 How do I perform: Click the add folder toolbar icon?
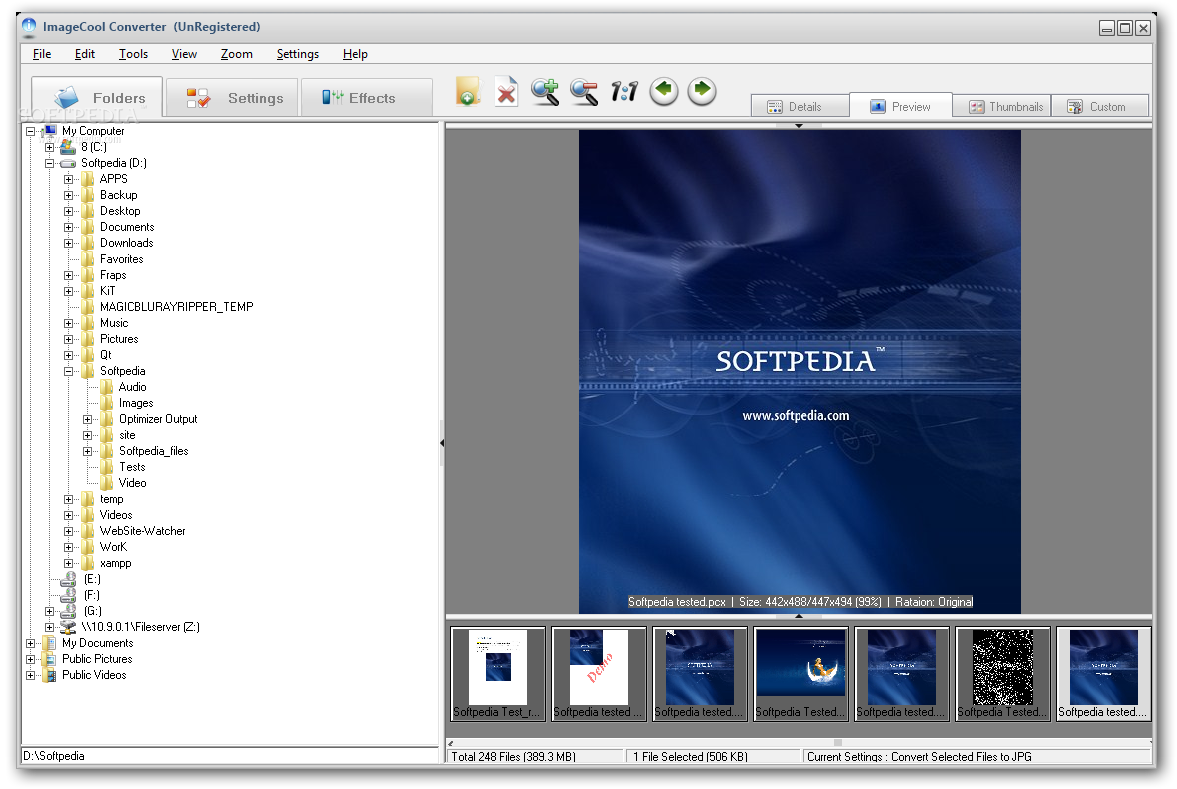[467, 92]
